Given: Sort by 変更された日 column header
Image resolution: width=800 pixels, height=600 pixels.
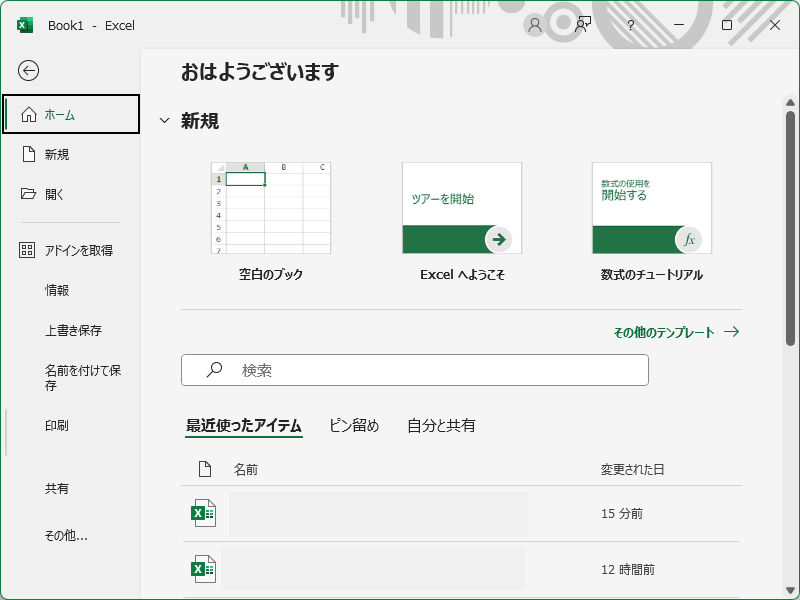Looking at the screenshot, I should [x=632, y=469].
